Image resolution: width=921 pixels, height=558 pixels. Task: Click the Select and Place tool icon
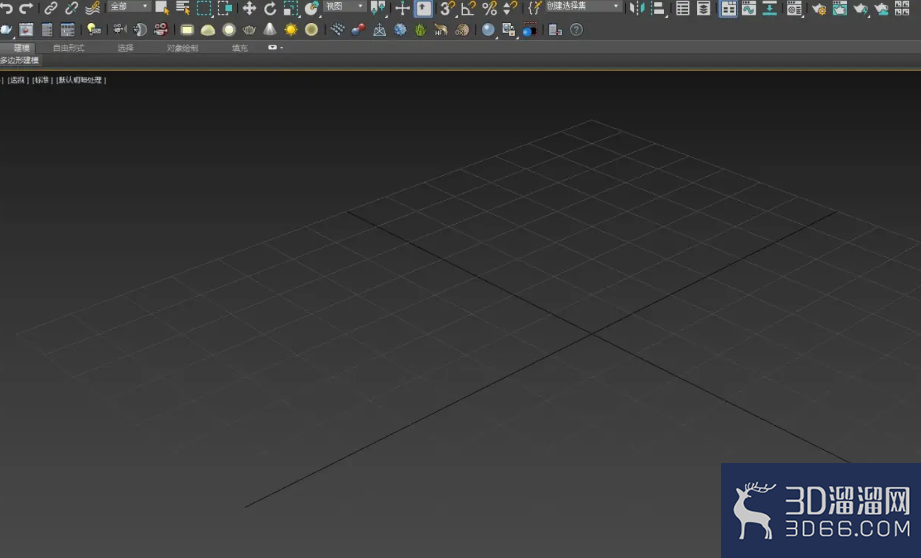pyautogui.click(x=311, y=8)
